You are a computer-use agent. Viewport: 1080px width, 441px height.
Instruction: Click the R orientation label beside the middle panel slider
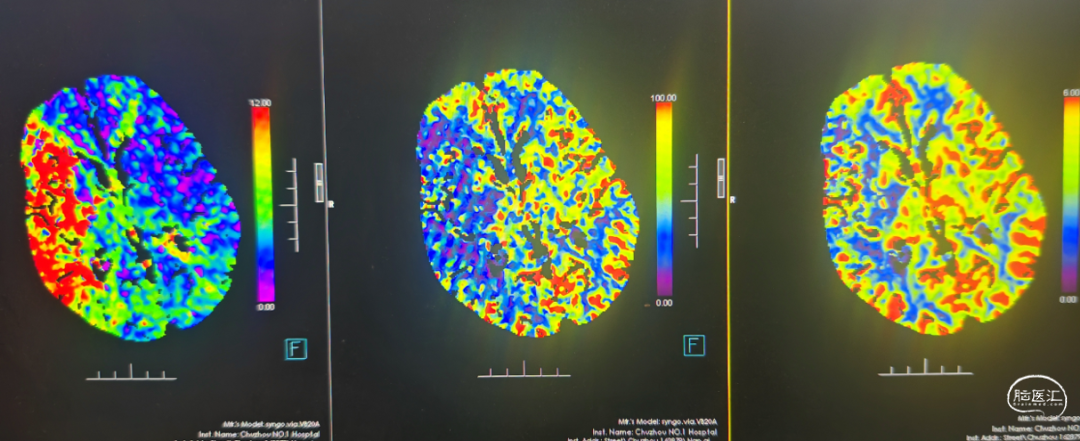pos(732,199)
